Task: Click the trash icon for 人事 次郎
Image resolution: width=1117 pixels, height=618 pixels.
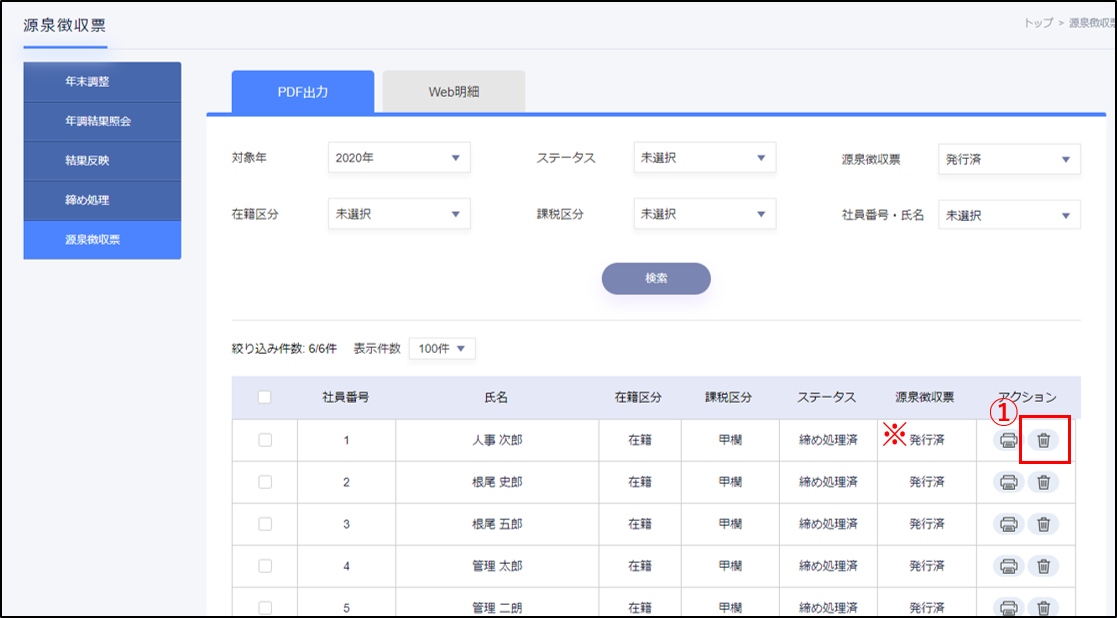Action: coord(1043,440)
